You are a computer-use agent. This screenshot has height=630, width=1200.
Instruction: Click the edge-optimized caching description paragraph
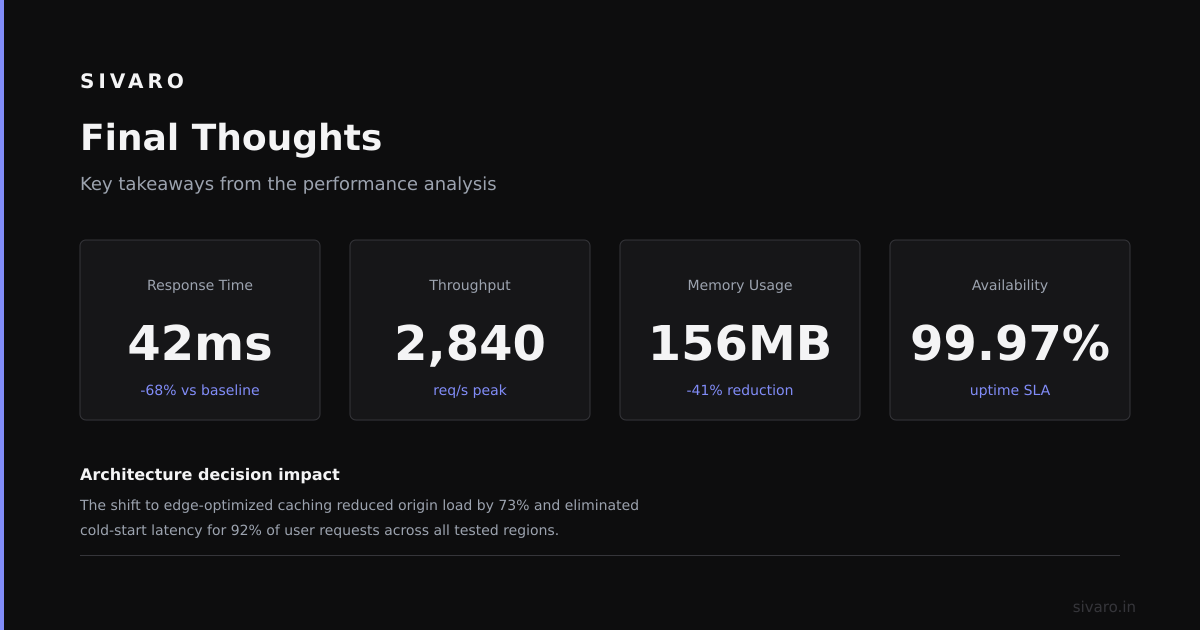pyautogui.click(x=359, y=518)
